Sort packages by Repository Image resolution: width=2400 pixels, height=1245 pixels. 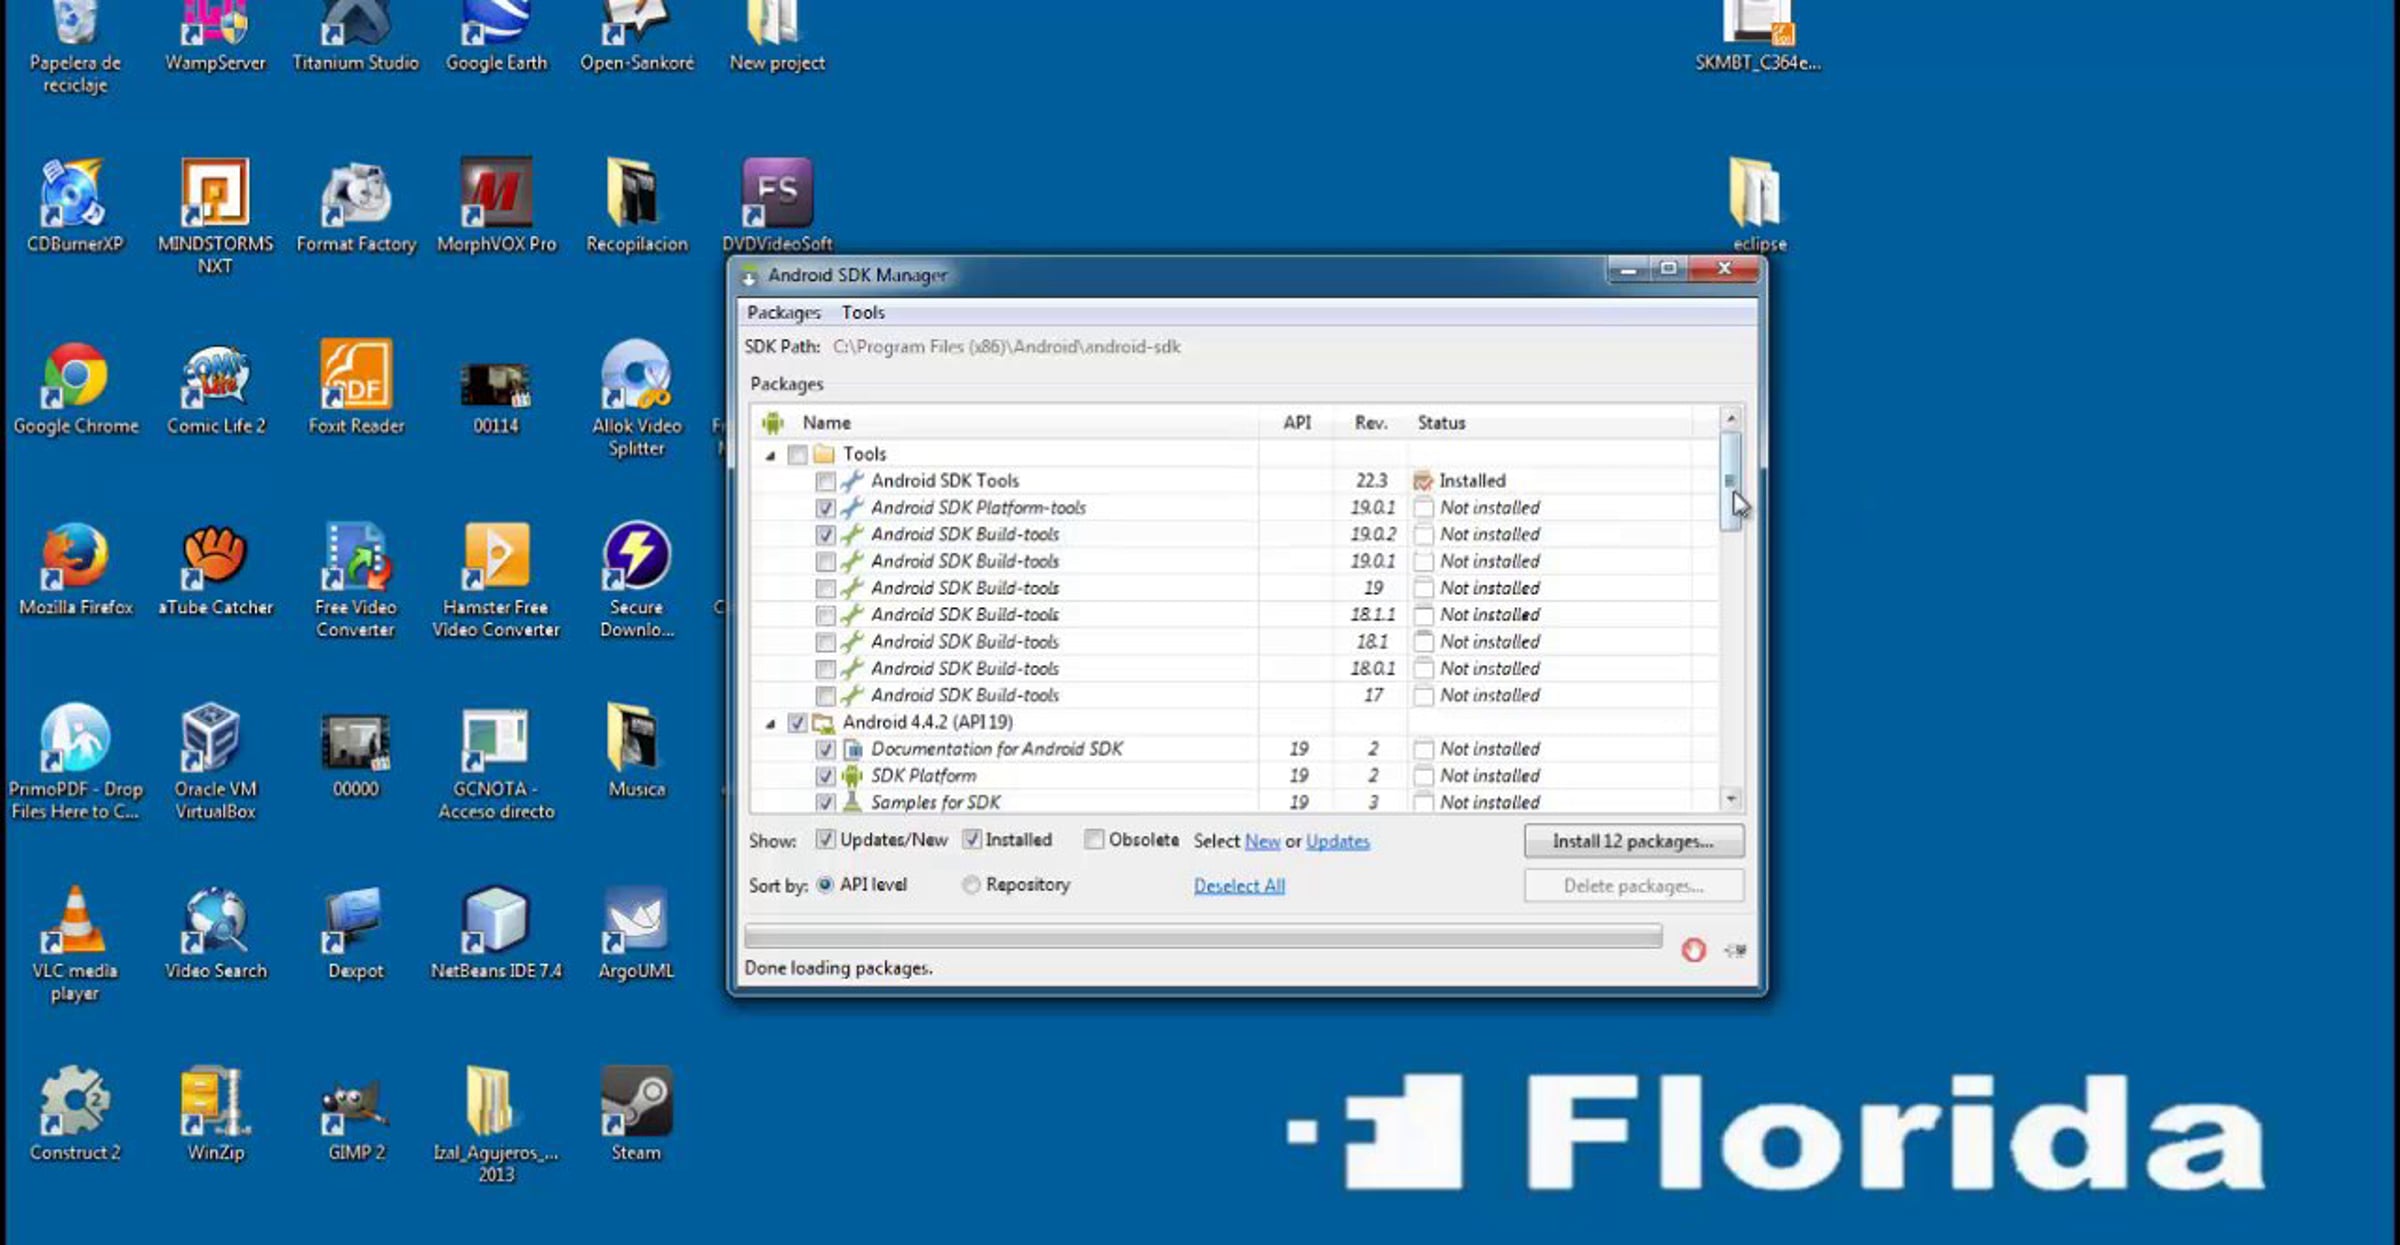click(970, 885)
